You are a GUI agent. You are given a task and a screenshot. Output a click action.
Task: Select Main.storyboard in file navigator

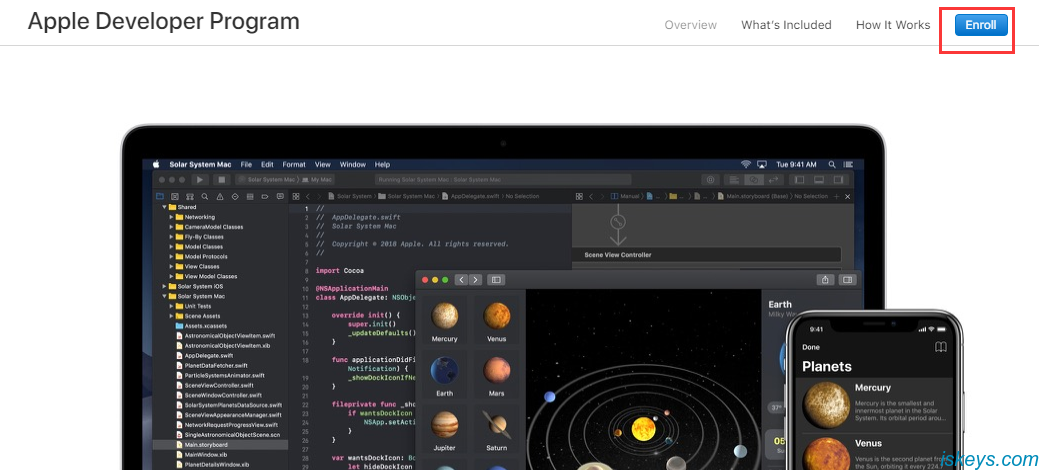pos(207,444)
